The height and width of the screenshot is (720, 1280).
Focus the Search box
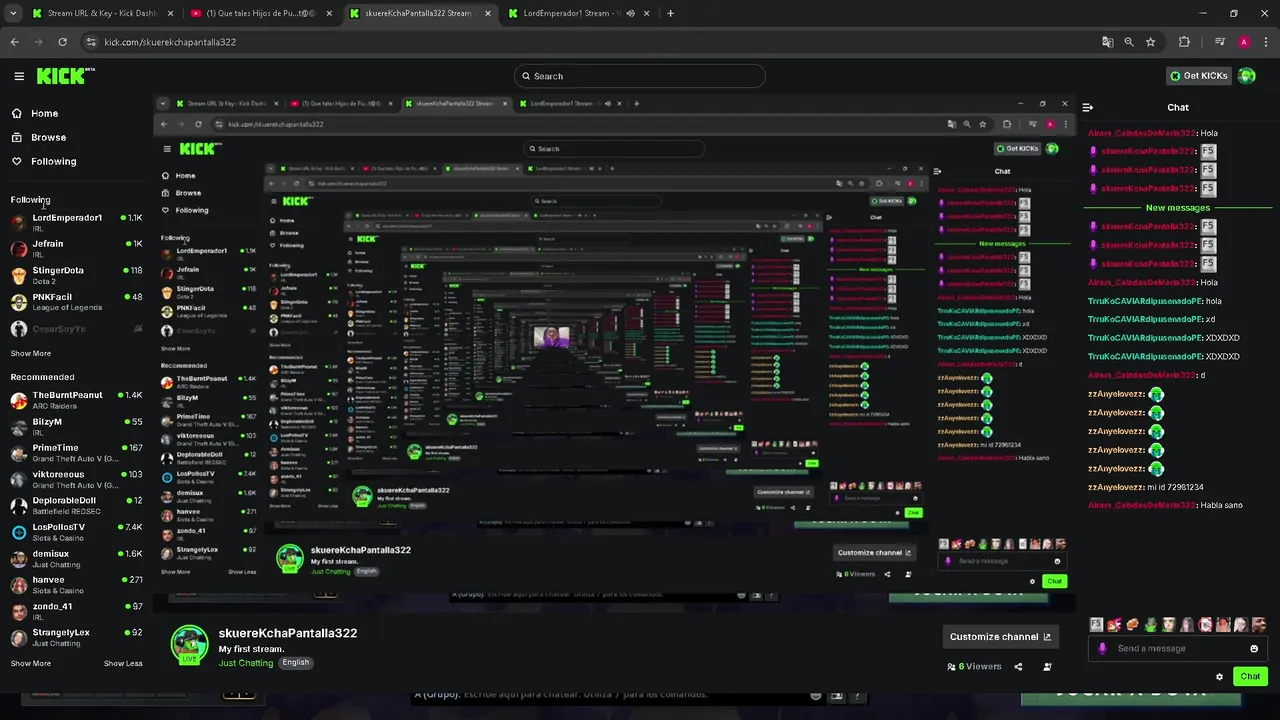coord(640,76)
